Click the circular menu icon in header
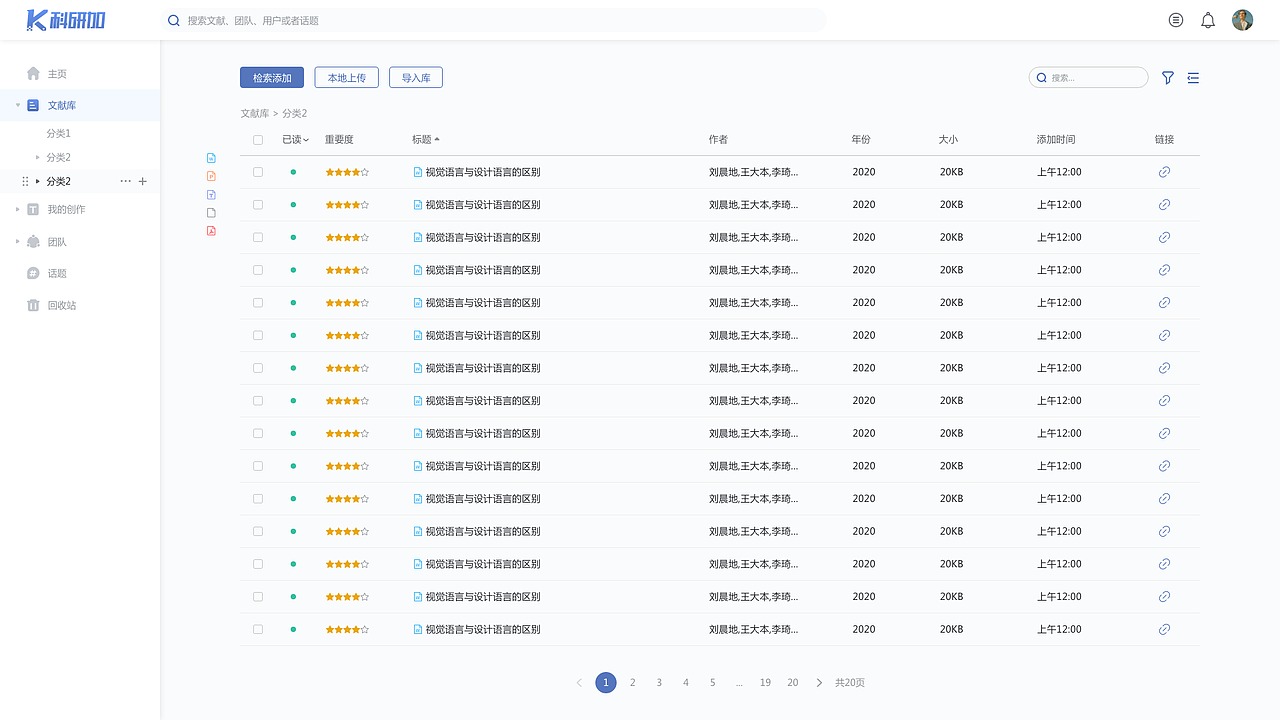The width and height of the screenshot is (1280, 720). tap(1176, 20)
